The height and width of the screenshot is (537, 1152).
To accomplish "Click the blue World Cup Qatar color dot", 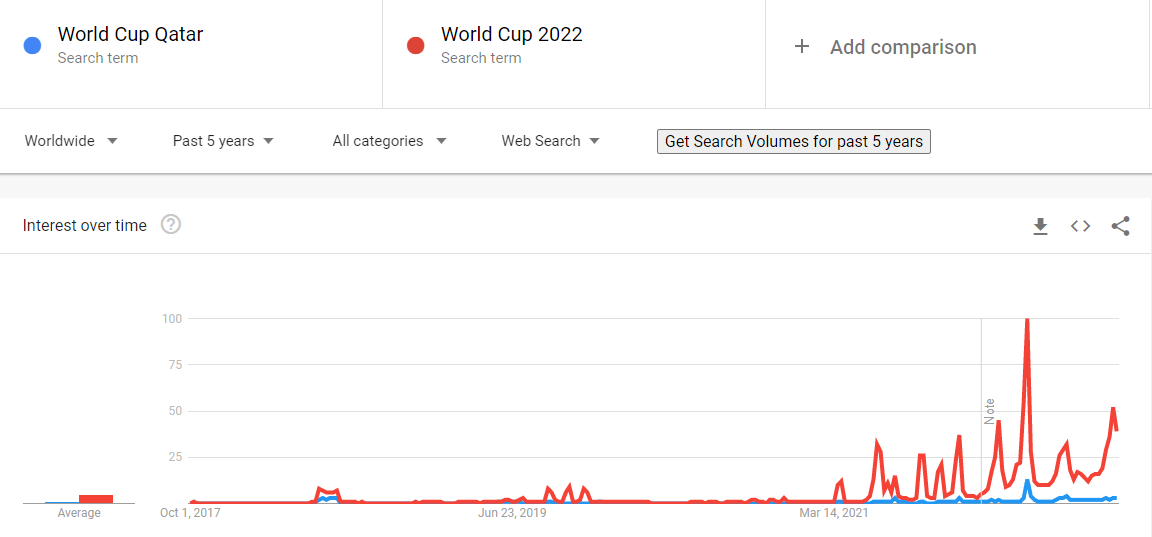I will [32, 46].
